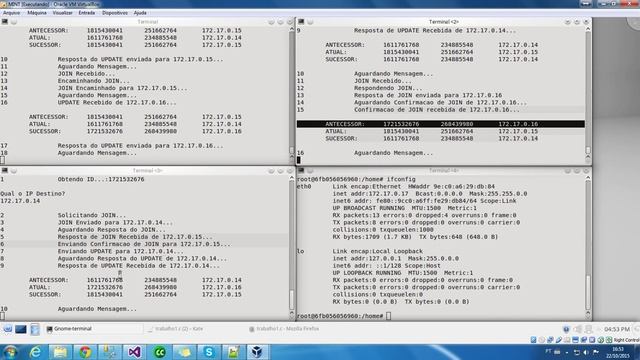This screenshot has width=640, height=360.
Task: Open the Arquivo menu
Action: click(11, 13)
